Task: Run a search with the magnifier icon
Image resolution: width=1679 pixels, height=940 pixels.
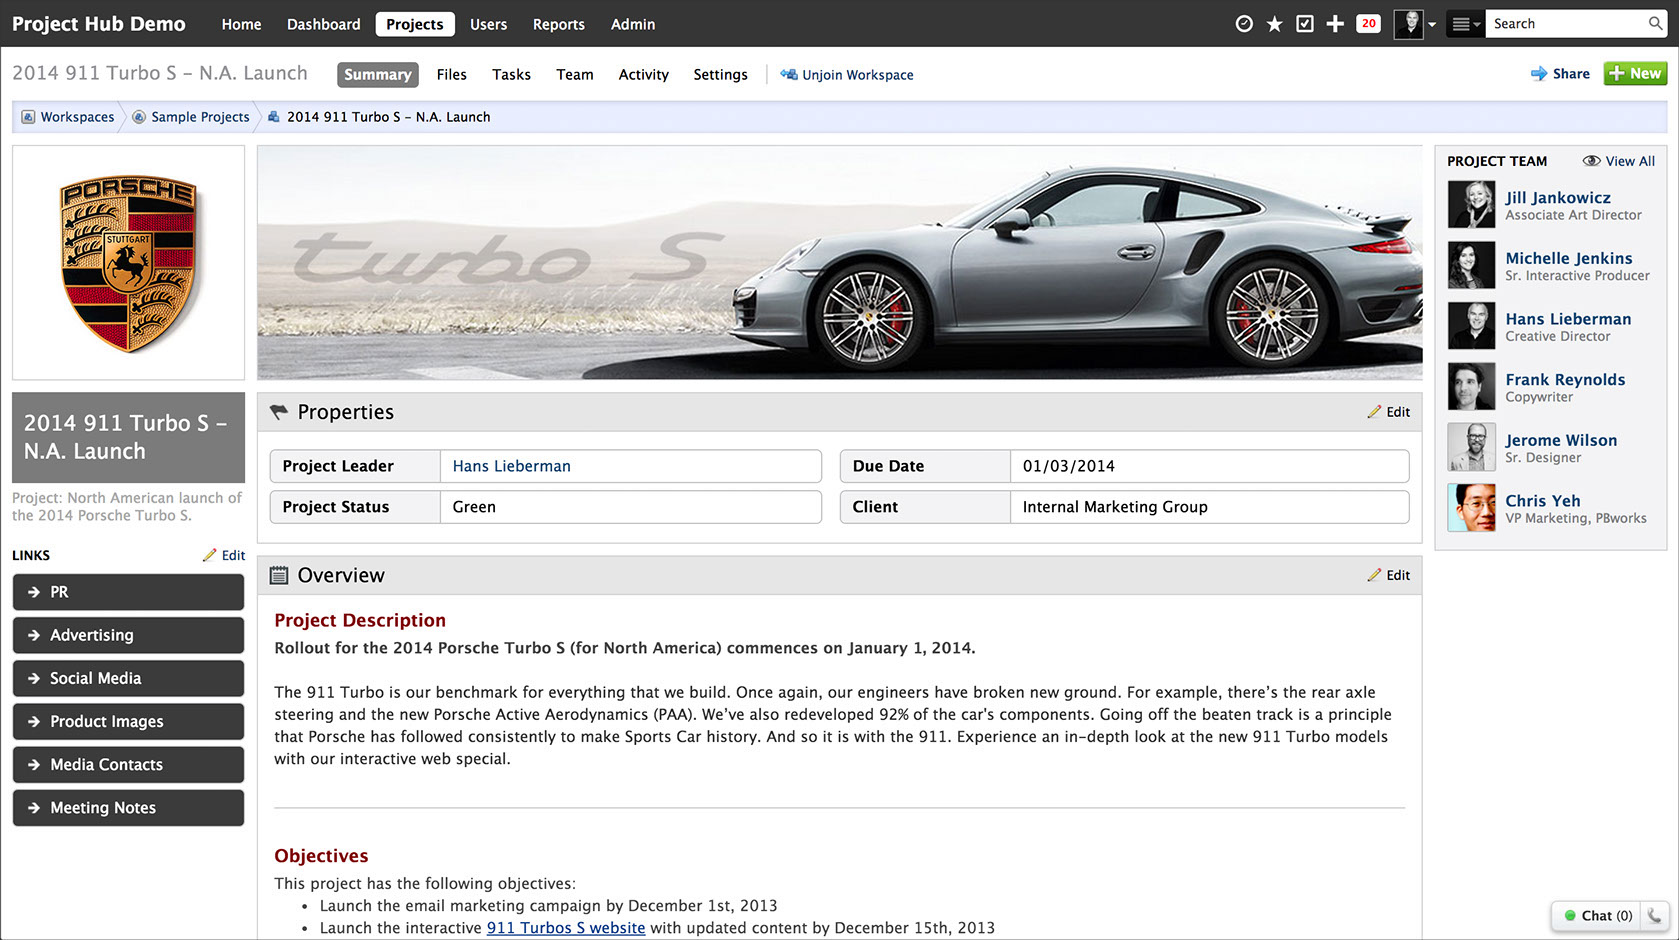Action: [1655, 22]
